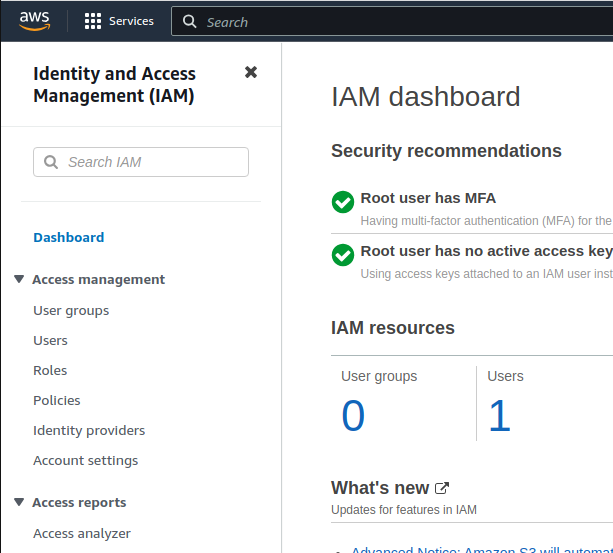Open Account settings in the sidebar
The width and height of the screenshot is (613, 553).
[x=86, y=460]
